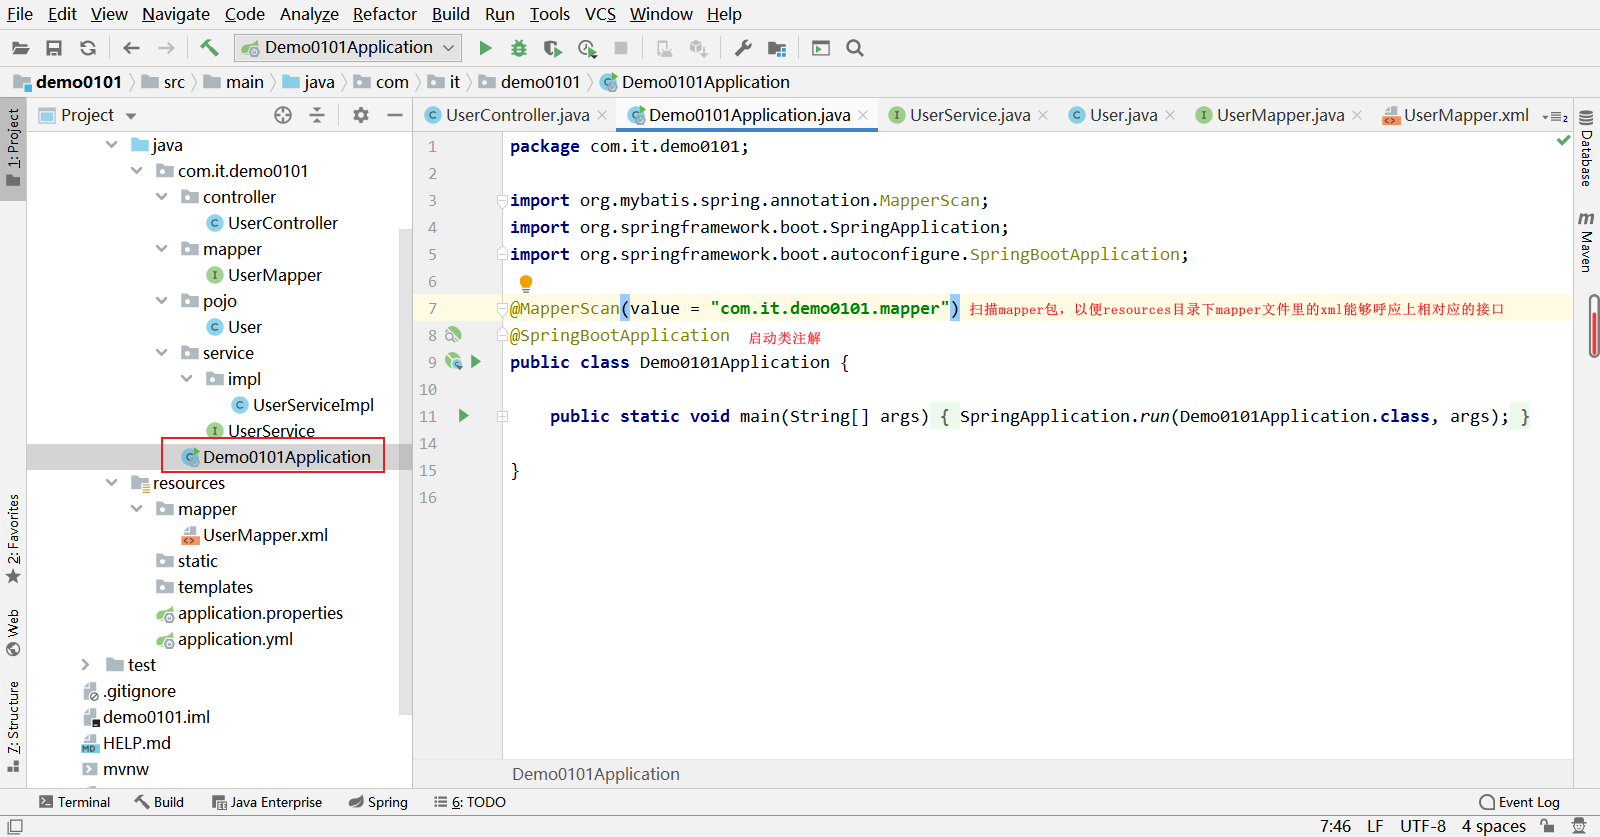The height and width of the screenshot is (837, 1600).
Task: Open the 6: TODO tool window
Action: click(470, 802)
